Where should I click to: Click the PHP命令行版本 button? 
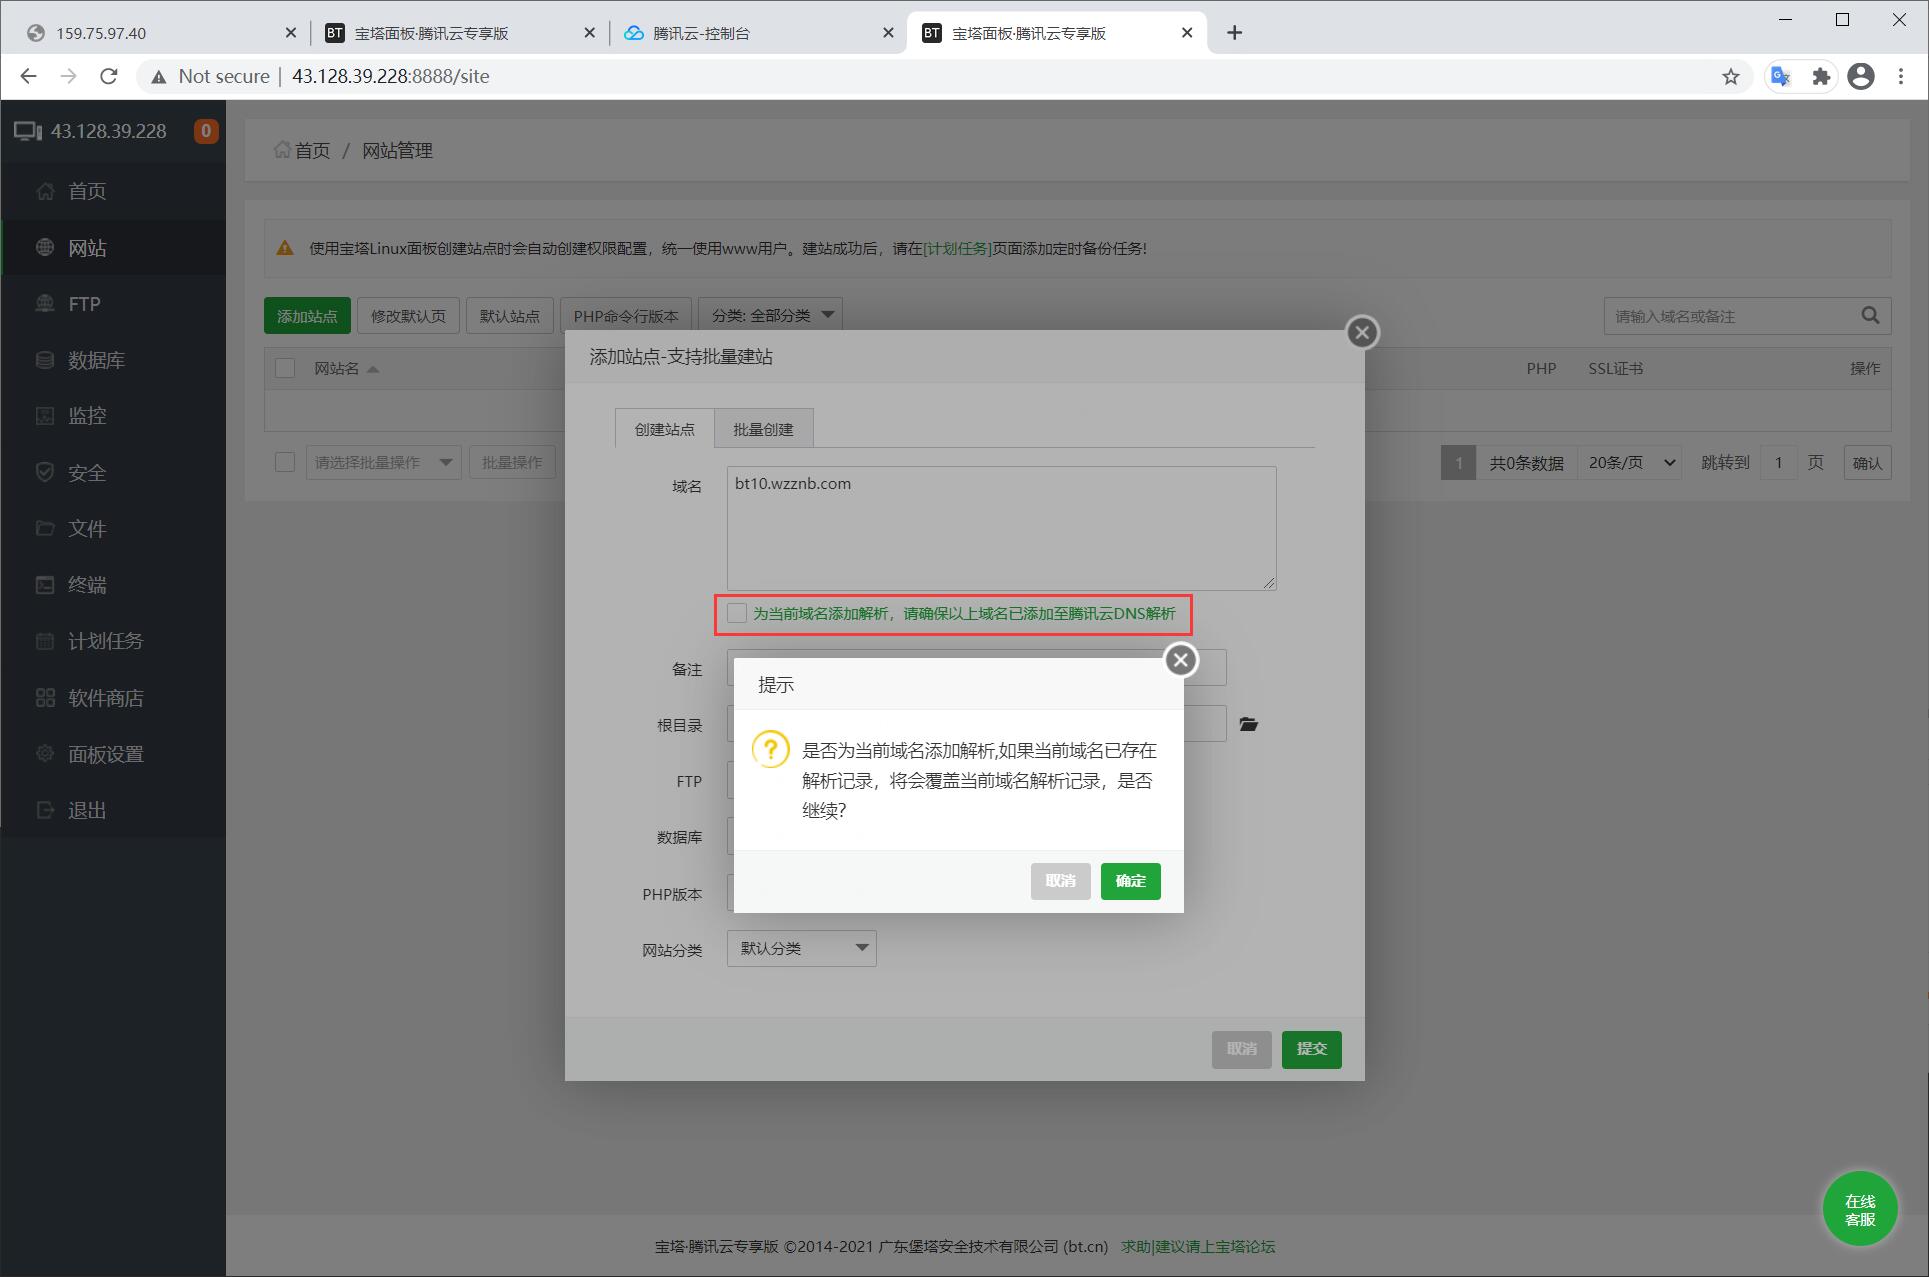coord(626,315)
